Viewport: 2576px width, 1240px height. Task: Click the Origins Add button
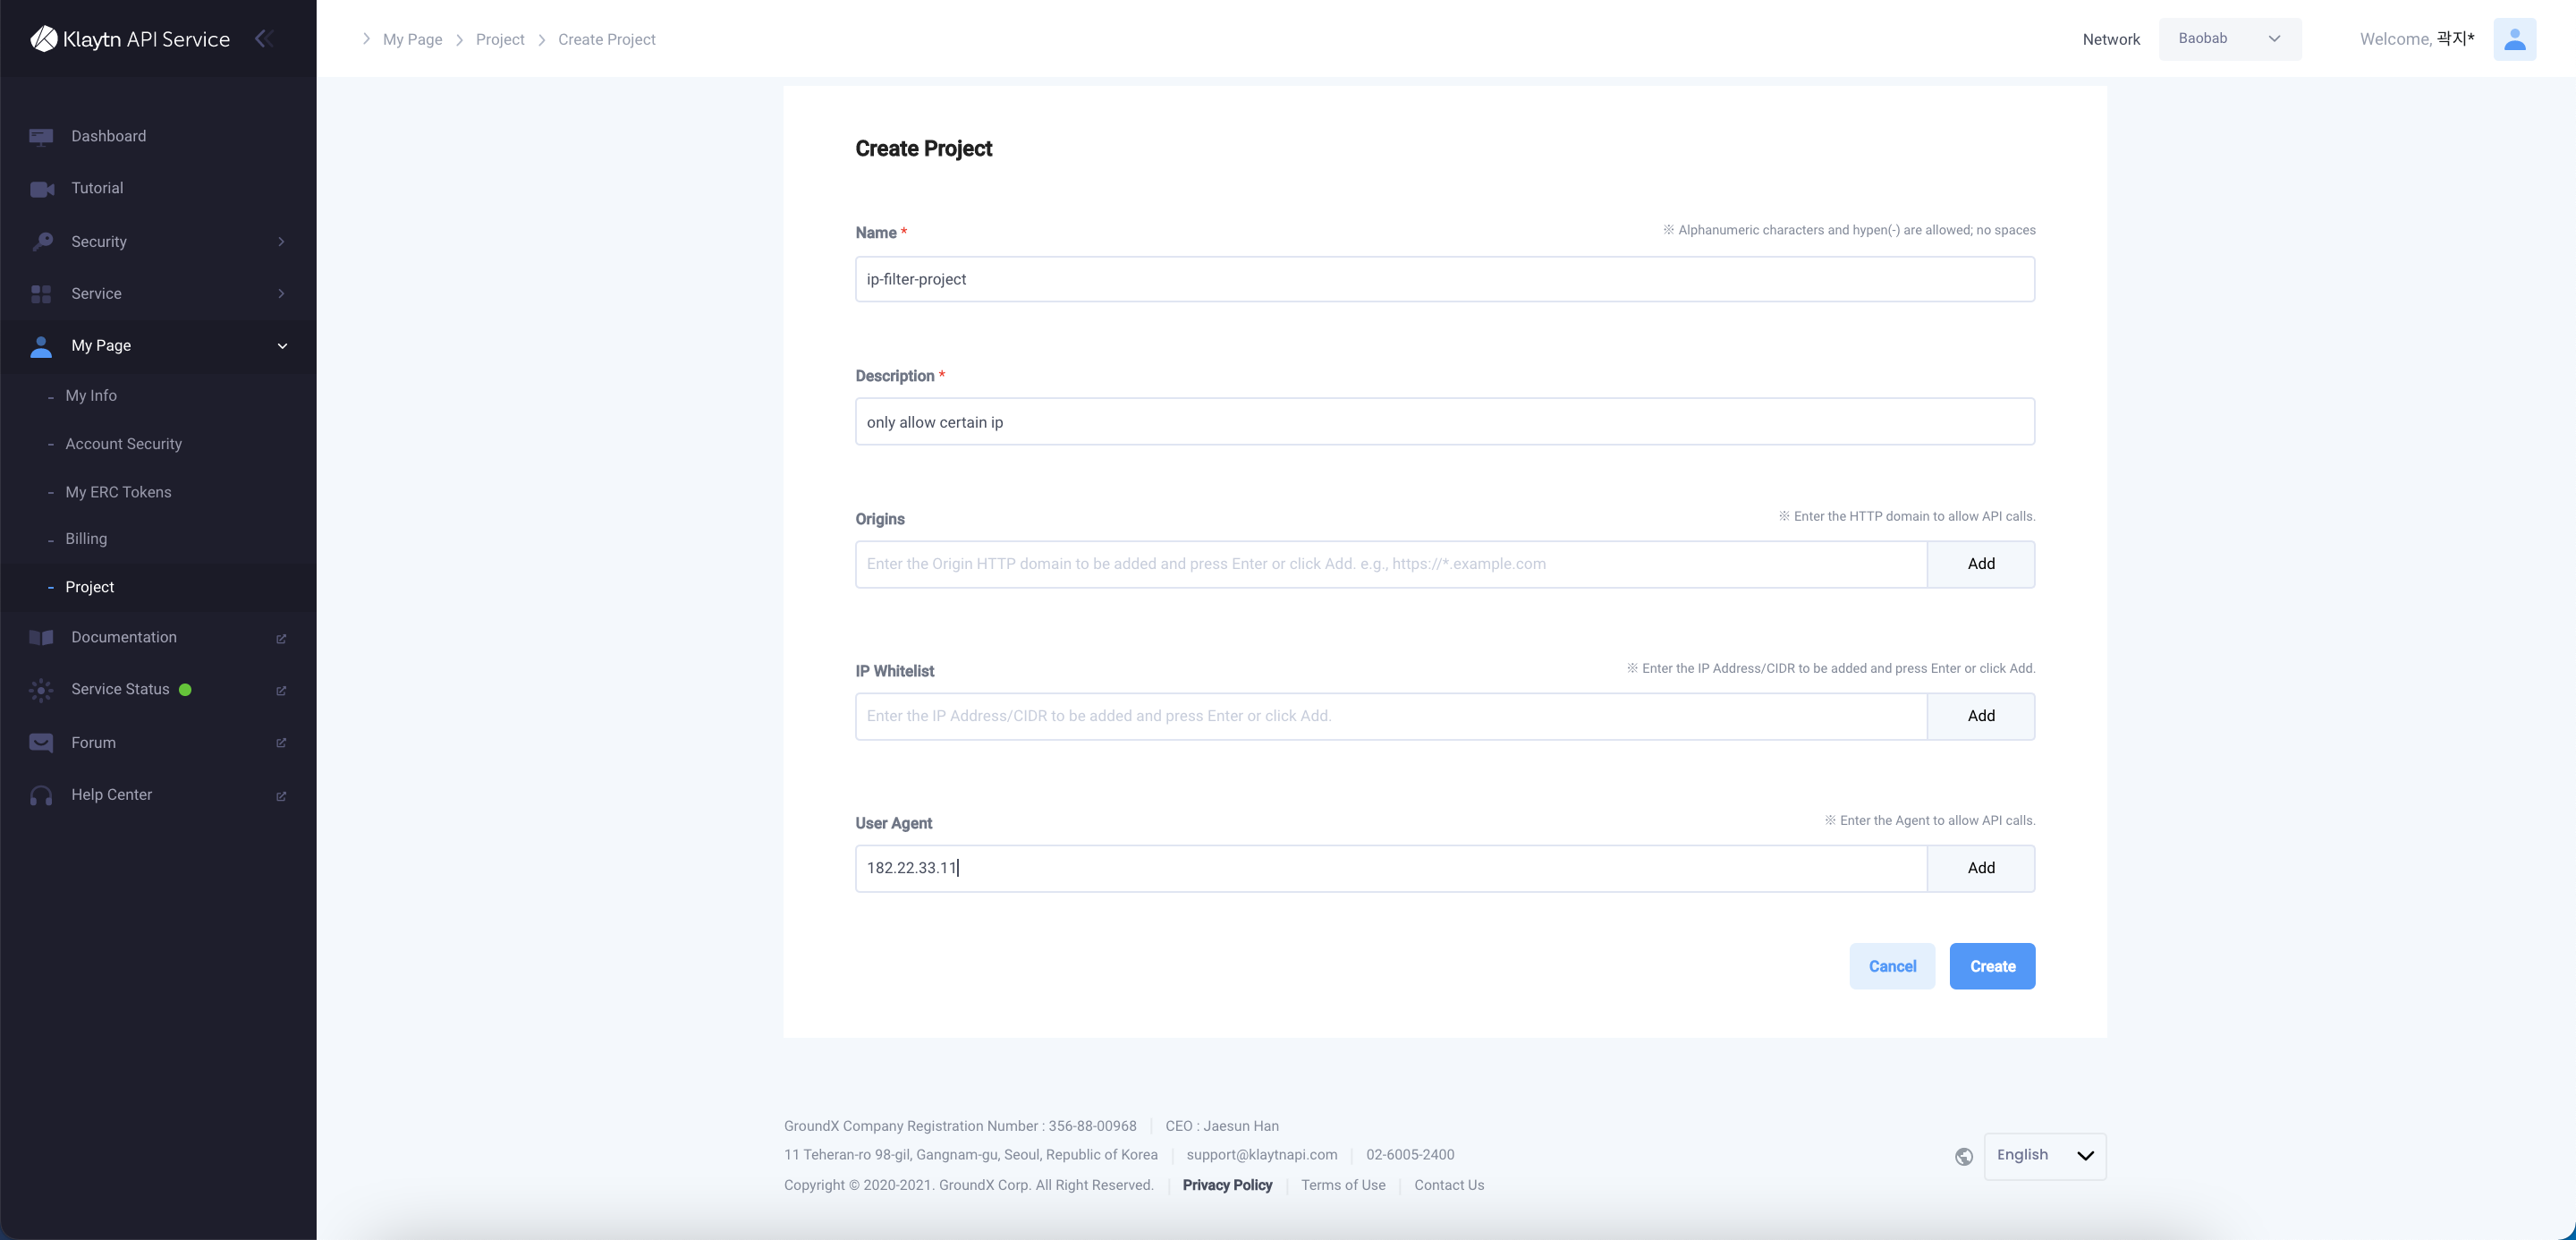point(1981,564)
